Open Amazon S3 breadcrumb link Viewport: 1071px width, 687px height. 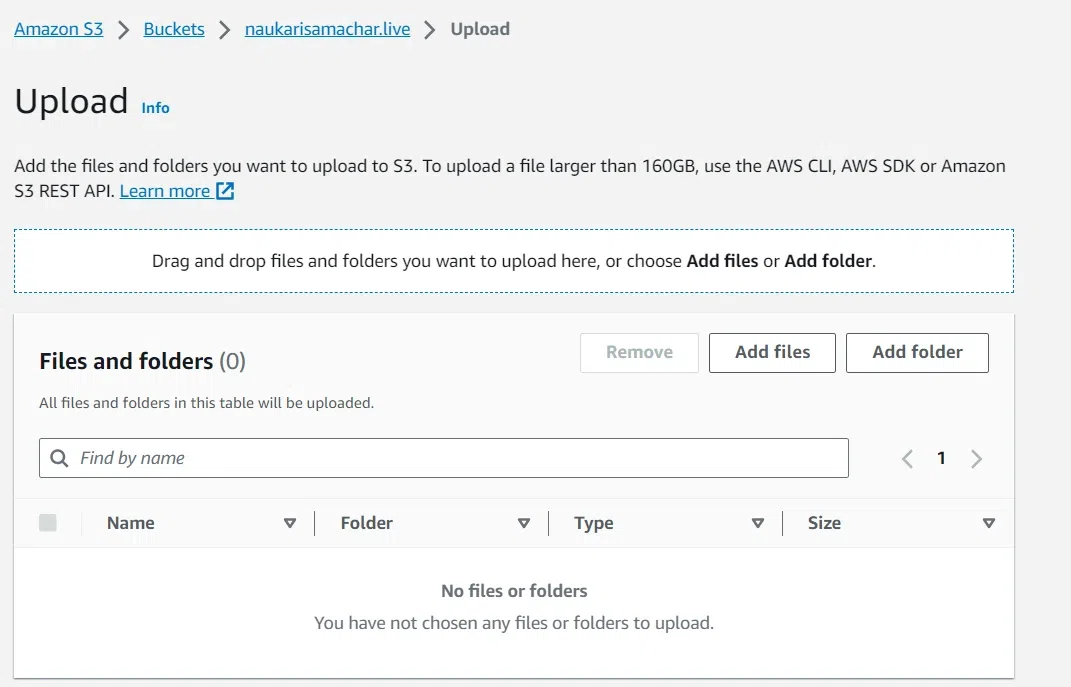pos(59,29)
